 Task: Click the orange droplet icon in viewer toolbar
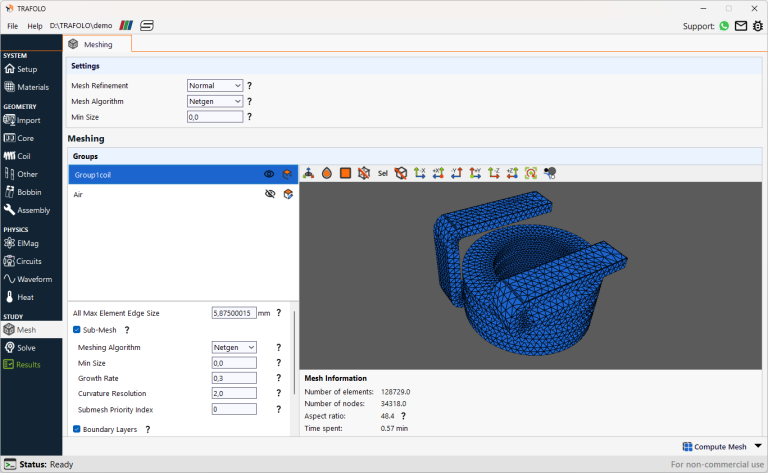pyautogui.click(x=327, y=173)
